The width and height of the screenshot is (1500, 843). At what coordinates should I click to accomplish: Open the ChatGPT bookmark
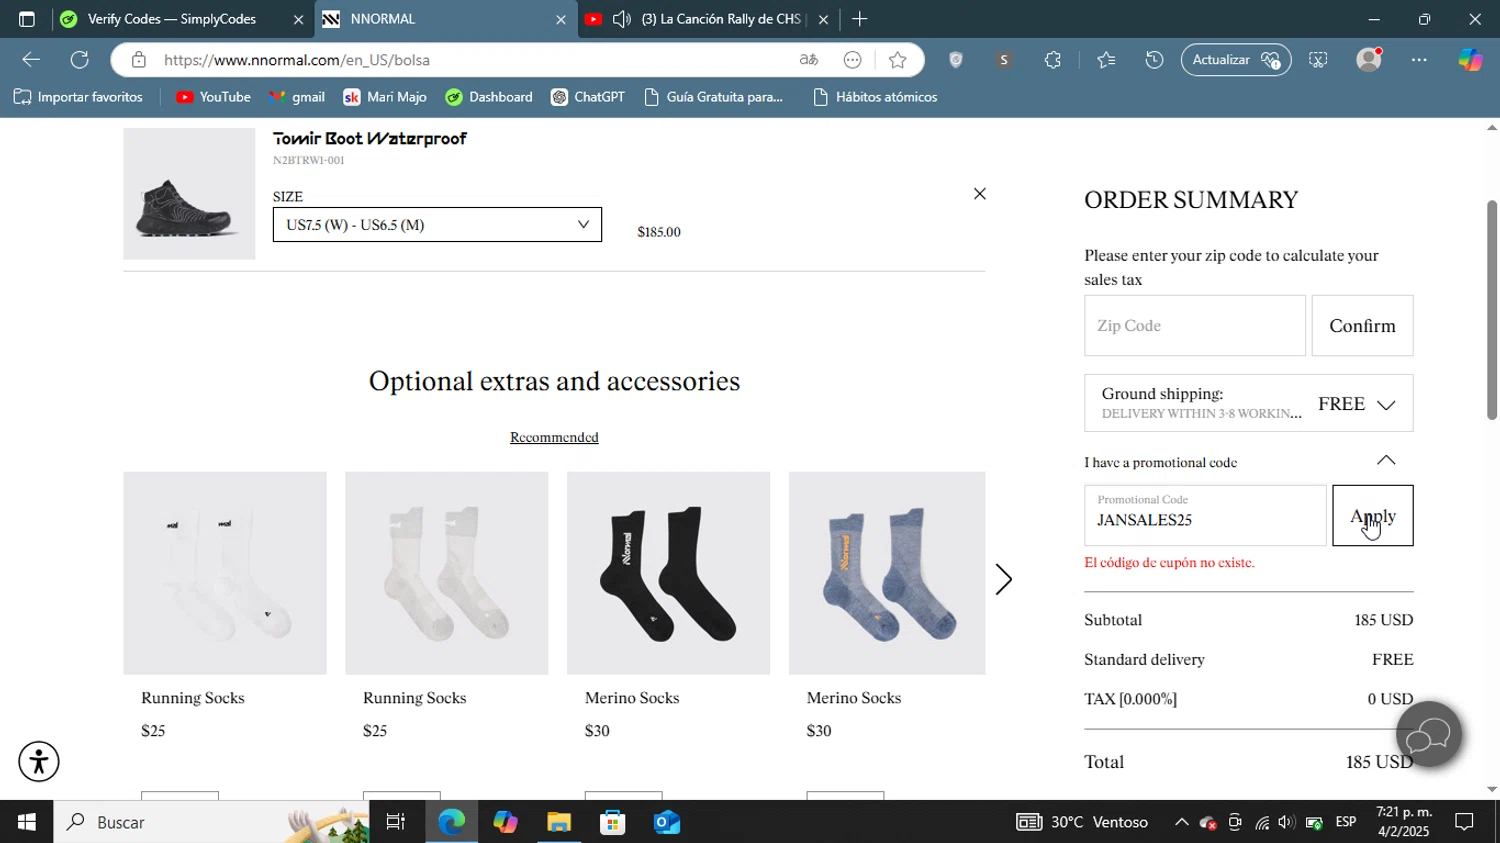coord(588,97)
